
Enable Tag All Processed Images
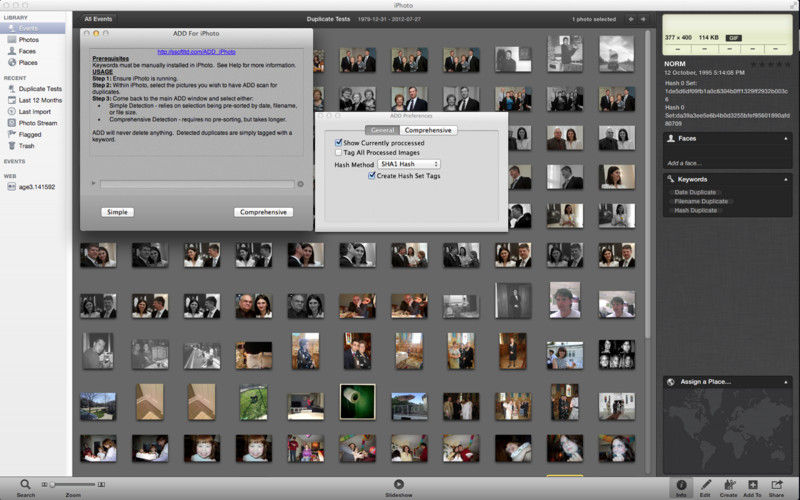coord(340,153)
